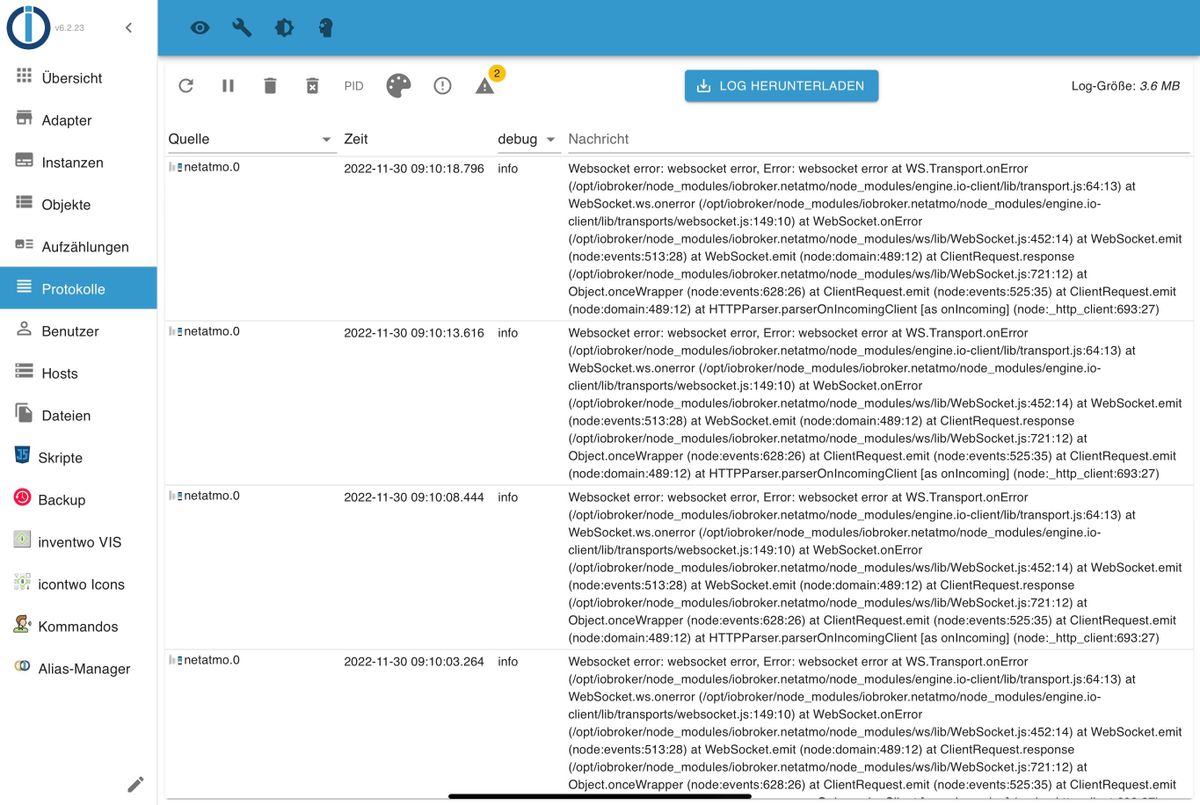Open inventwo VIS from the sidebar
This screenshot has width=1200, height=805.
point(78,542)
